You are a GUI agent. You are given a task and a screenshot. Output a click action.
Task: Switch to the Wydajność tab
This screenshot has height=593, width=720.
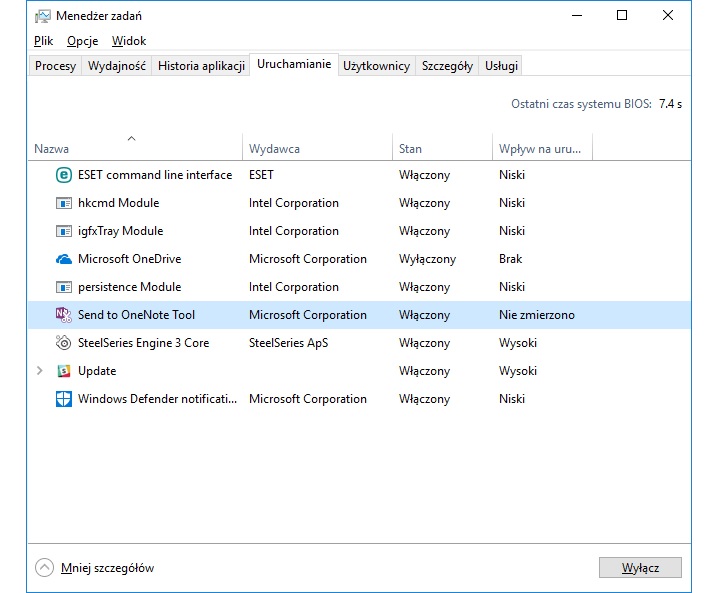coord(117,66)
